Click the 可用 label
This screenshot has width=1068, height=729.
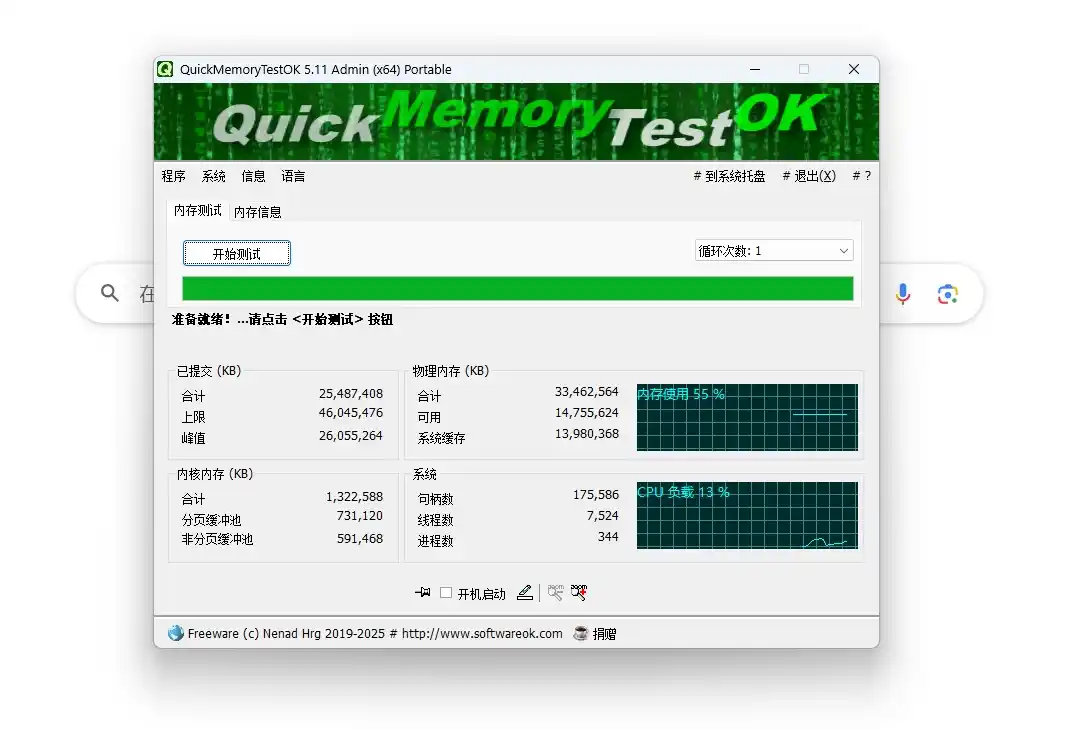click(429, 417)
